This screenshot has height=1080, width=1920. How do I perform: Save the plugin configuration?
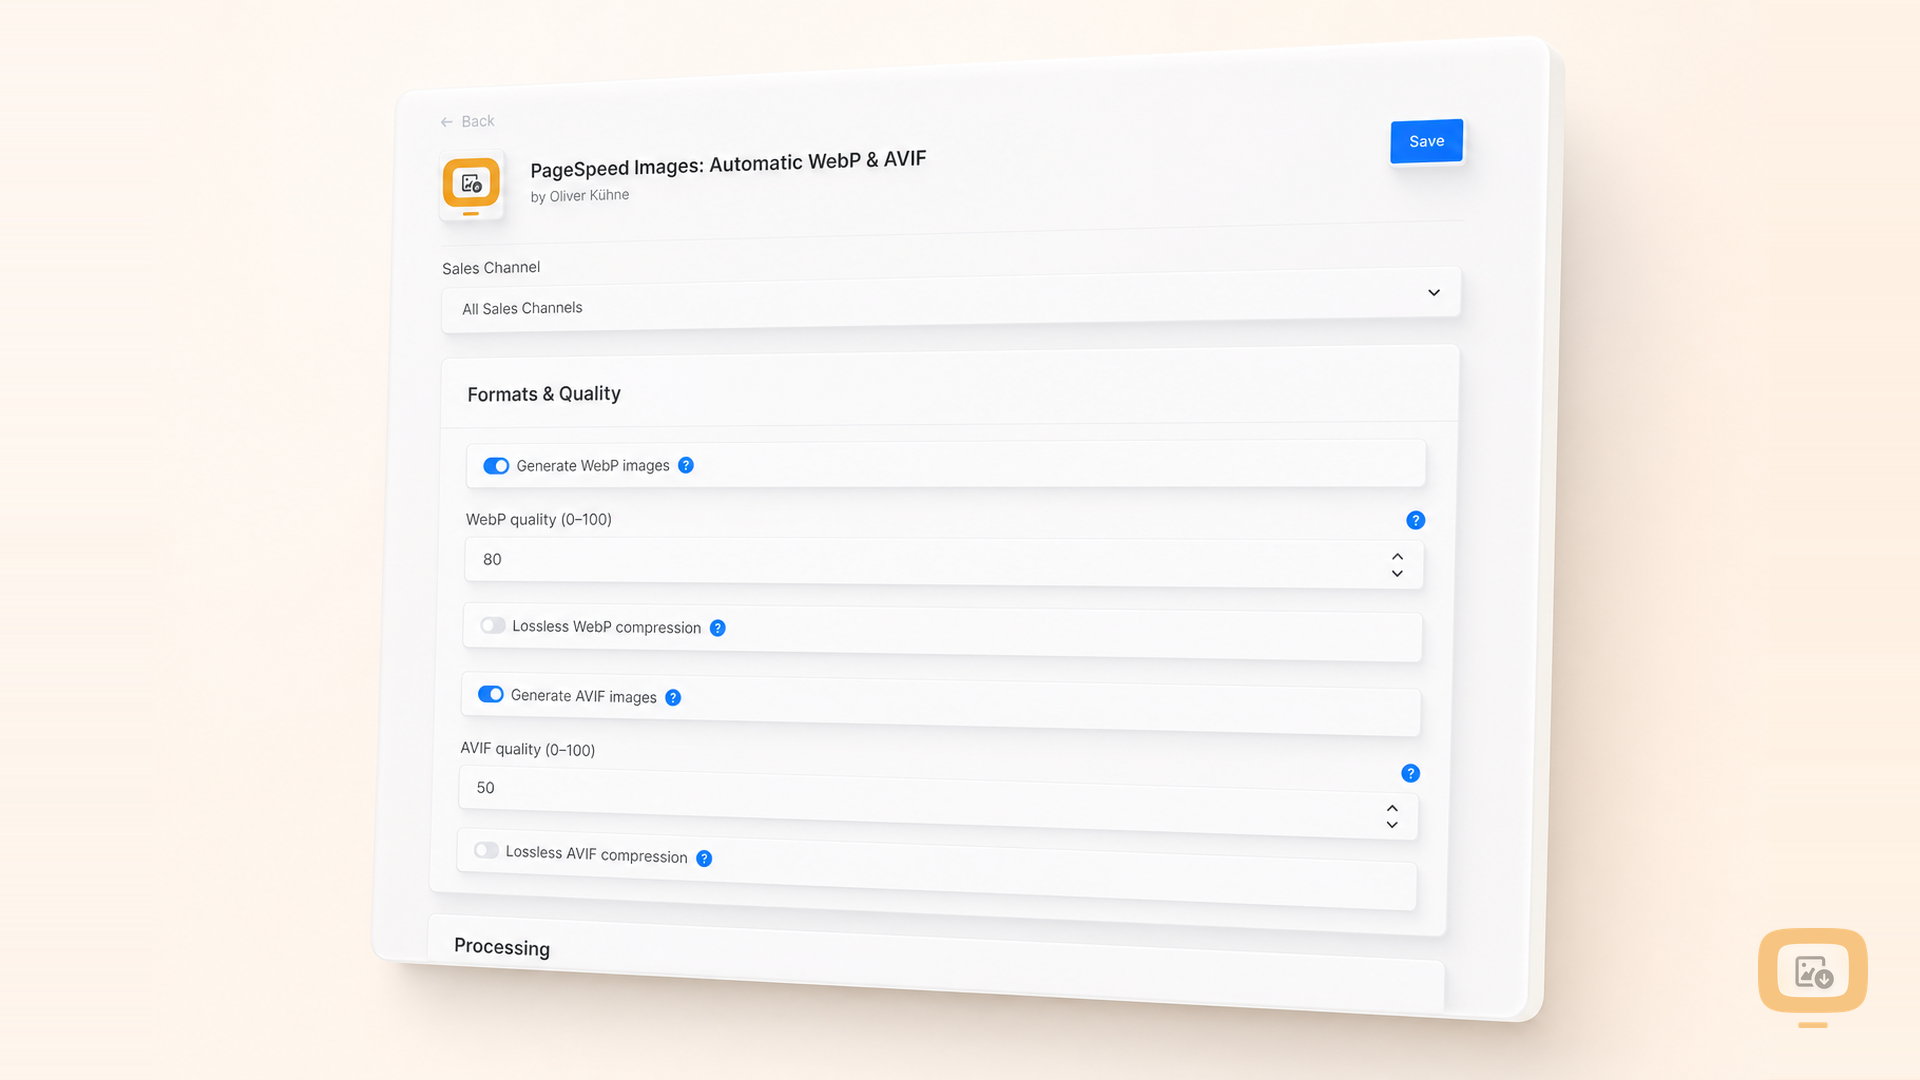pyautogui.click(x=1427, y=141)
